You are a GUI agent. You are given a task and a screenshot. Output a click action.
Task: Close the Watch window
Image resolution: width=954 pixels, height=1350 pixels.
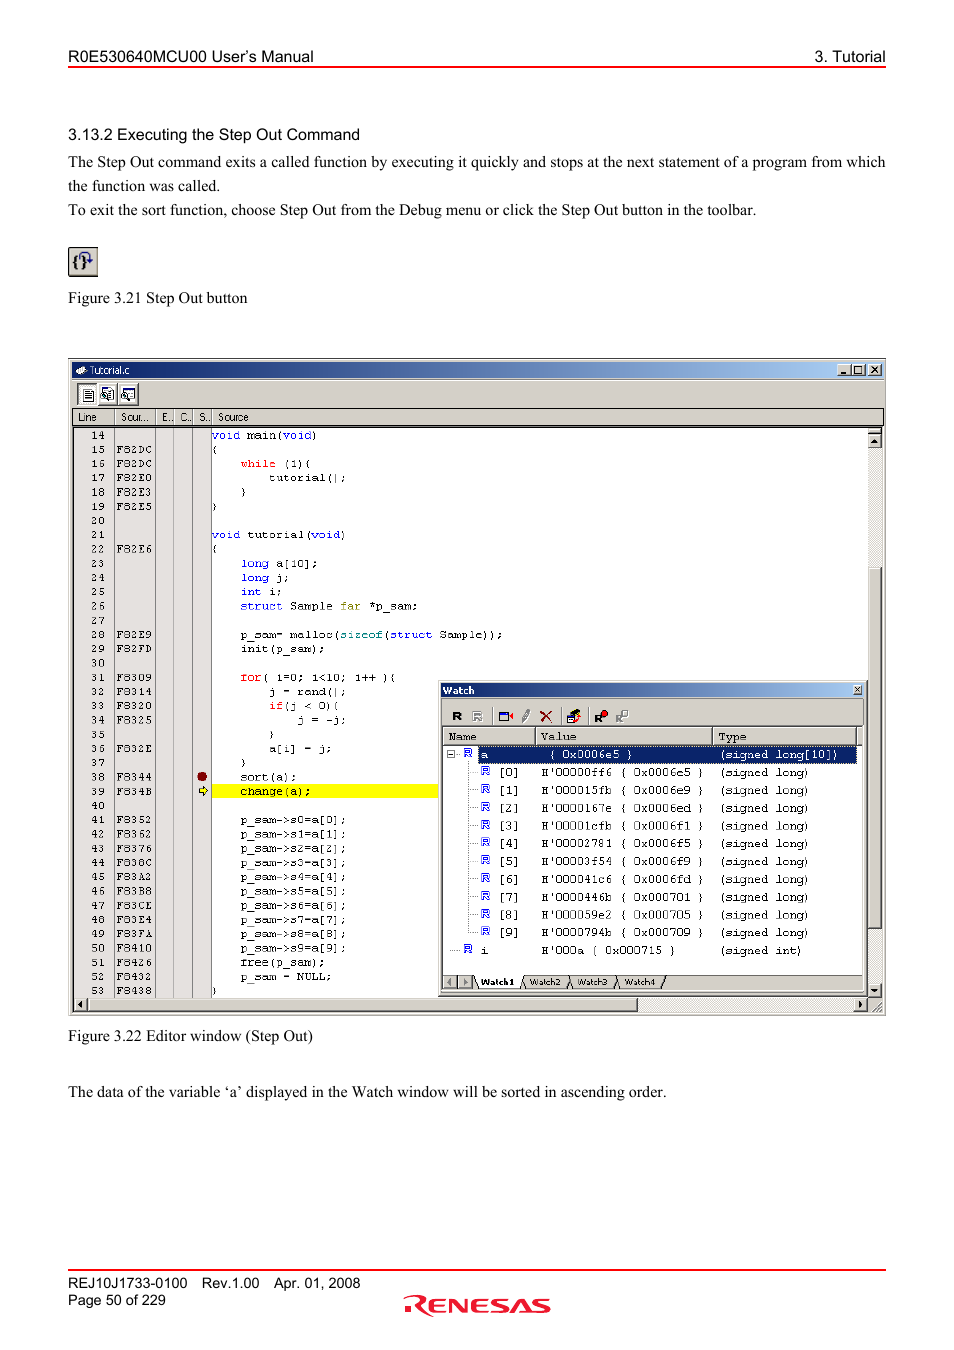(x=857, y=690)
